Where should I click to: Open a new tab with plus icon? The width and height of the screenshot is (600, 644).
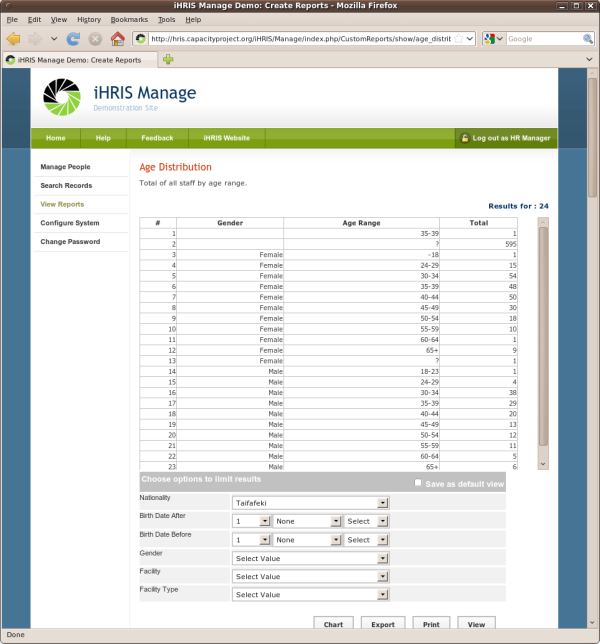coord(168,59)
